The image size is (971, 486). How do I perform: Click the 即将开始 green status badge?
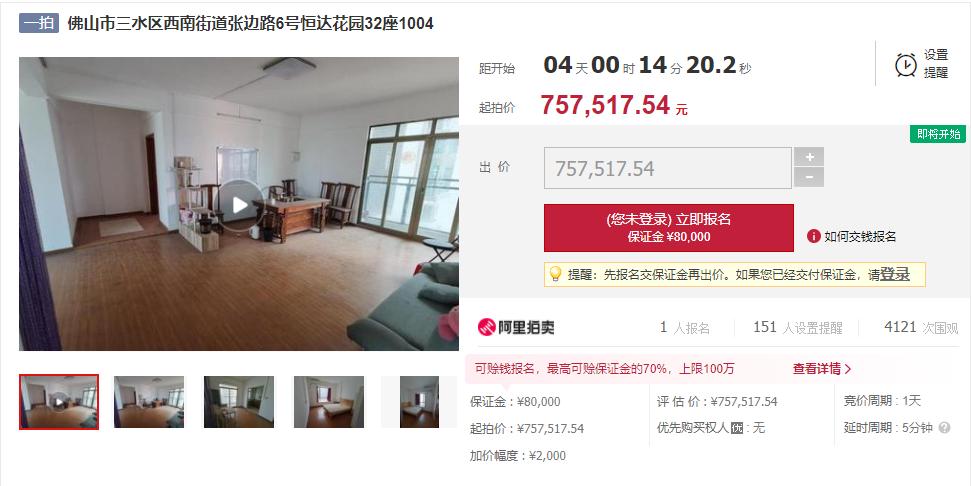coord(938,134)
